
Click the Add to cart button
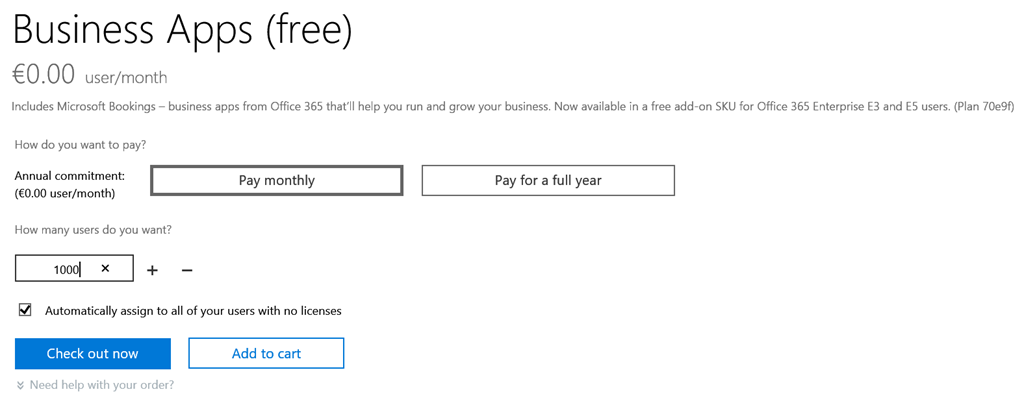[266, 353]
